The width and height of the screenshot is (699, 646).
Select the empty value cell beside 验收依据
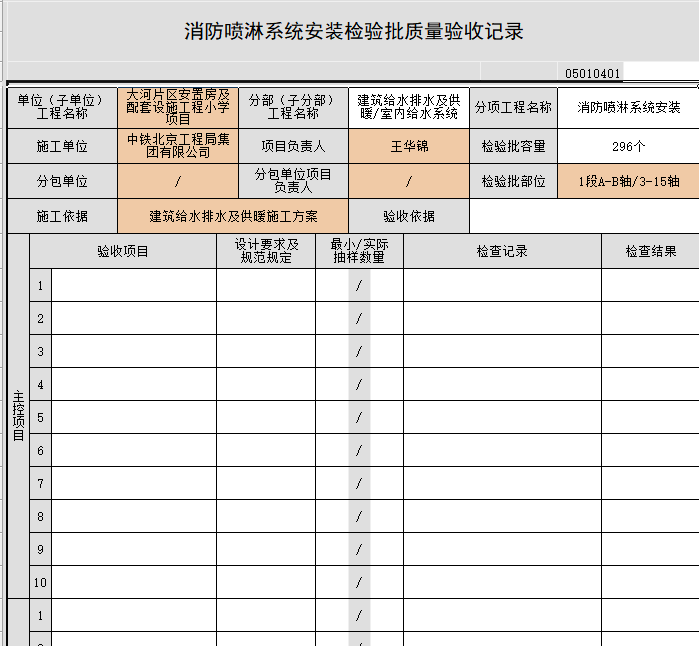584,216
